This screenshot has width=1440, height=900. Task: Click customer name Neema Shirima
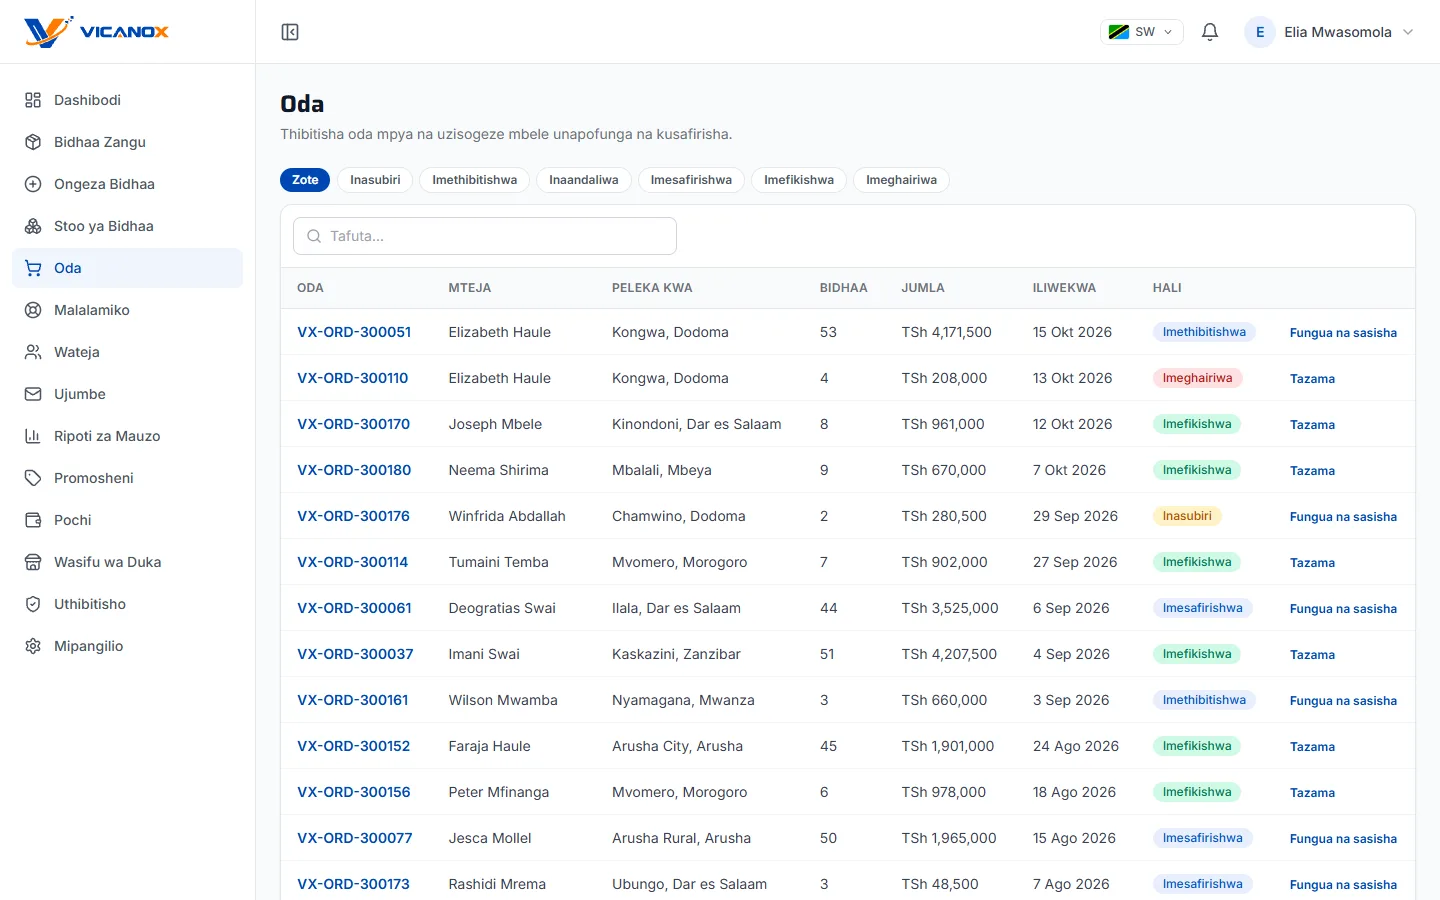coord(498,470)
